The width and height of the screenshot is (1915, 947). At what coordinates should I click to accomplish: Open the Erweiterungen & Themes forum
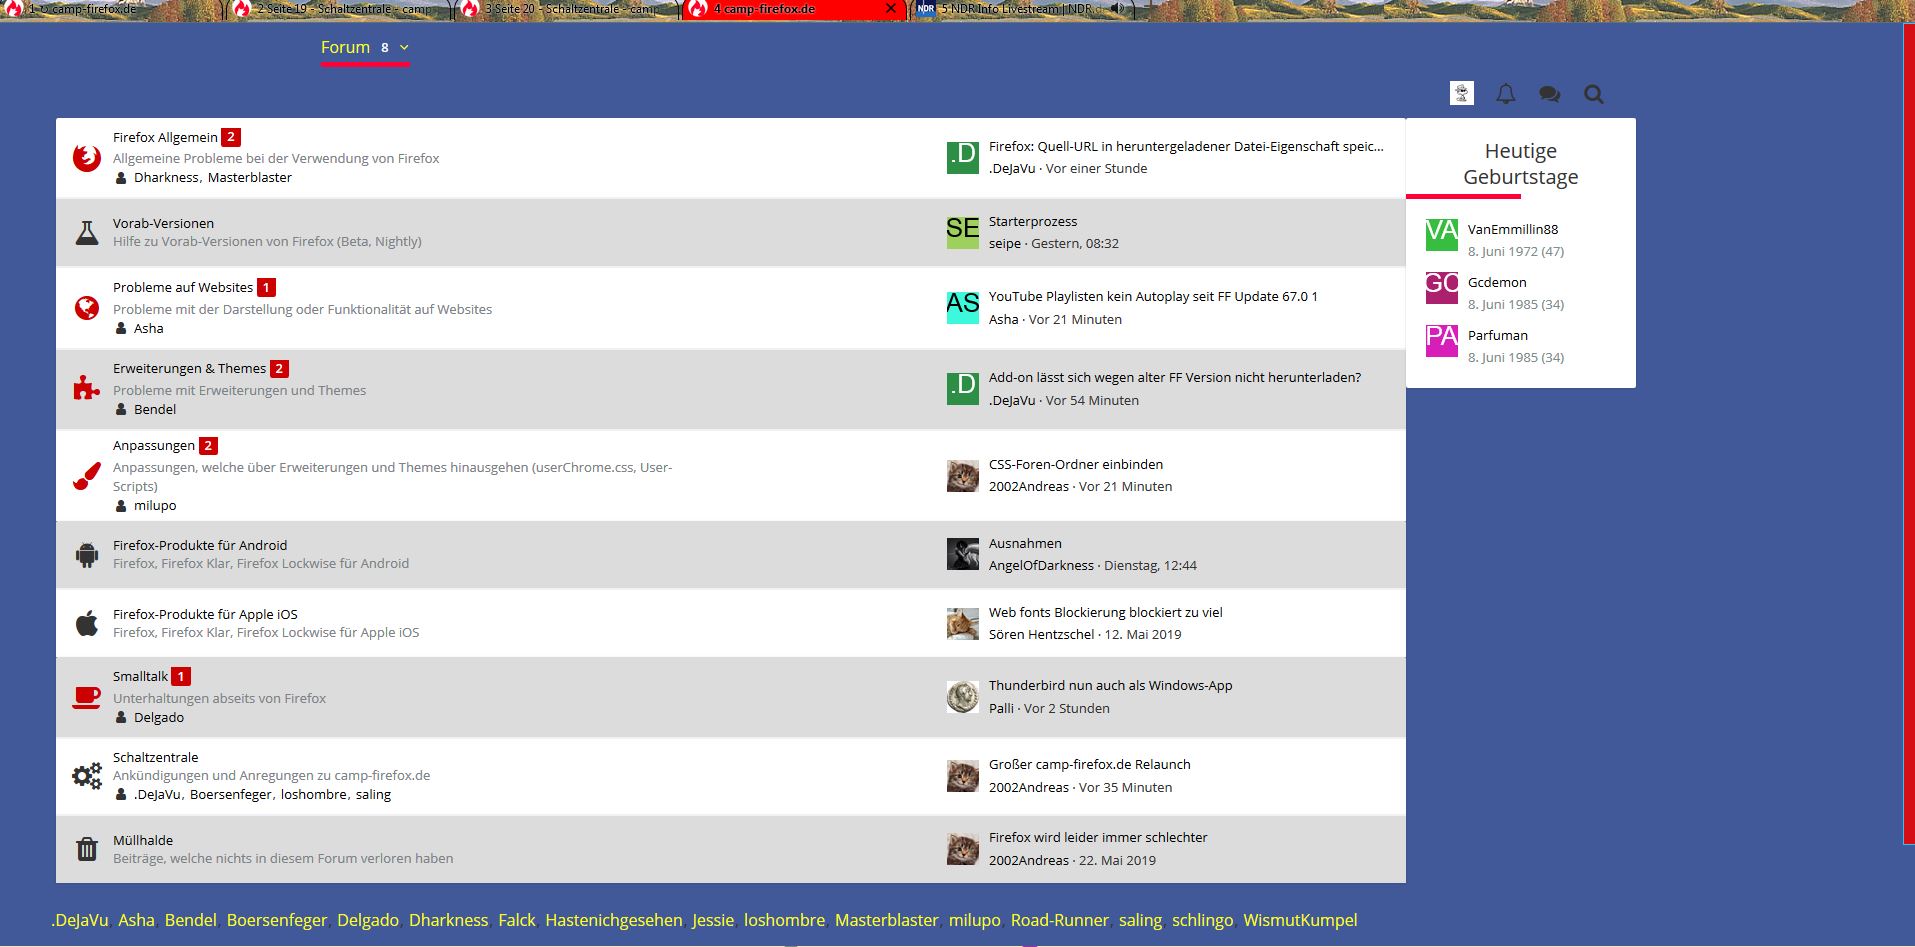(x=189, y=368)
